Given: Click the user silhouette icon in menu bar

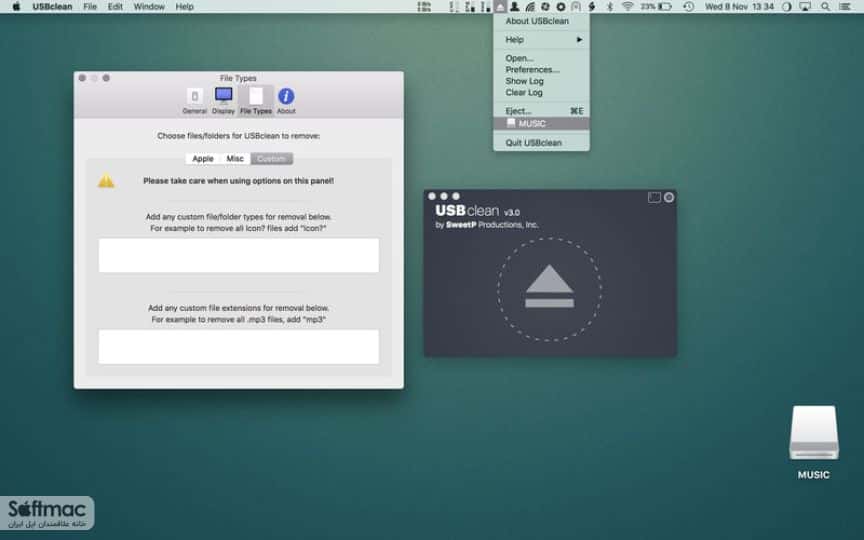Looking at the screenshot, I should [514, 7].
